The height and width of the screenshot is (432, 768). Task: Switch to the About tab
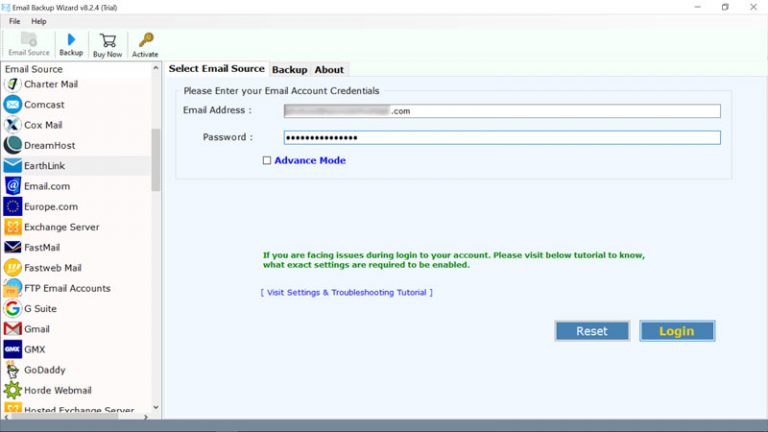(329, 70)
